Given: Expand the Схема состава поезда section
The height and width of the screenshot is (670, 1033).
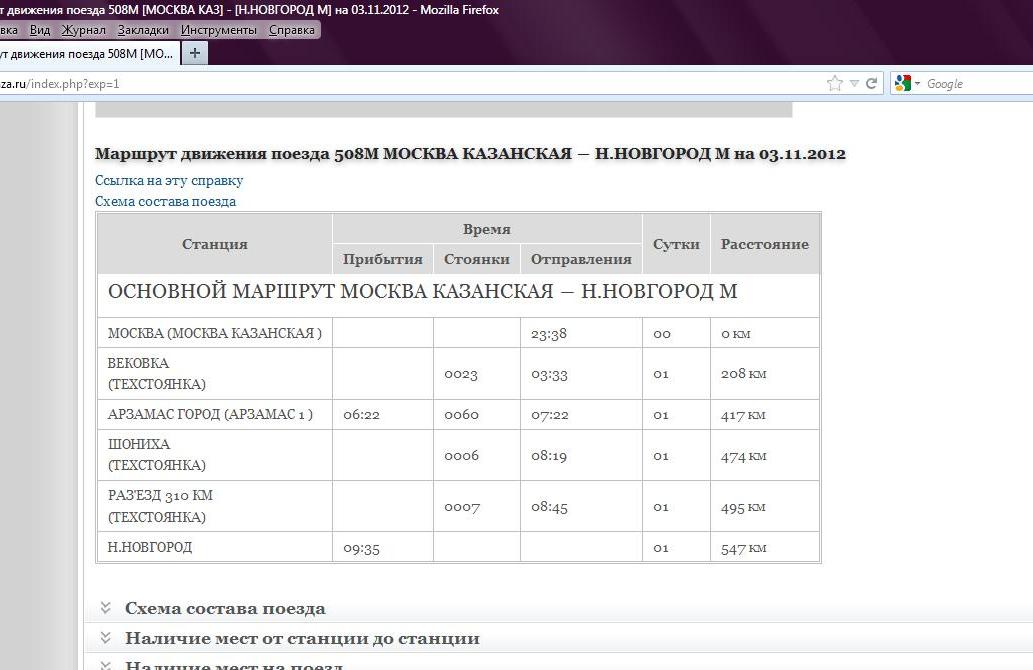Looking at the screenshot, I should [x=225, y=608].
